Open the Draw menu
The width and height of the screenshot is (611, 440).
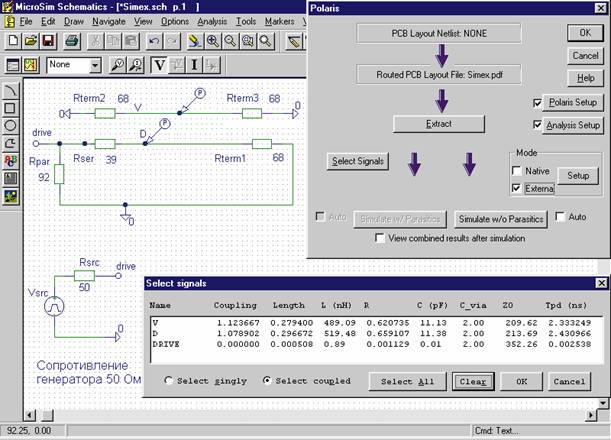click(x=74, y=21)
